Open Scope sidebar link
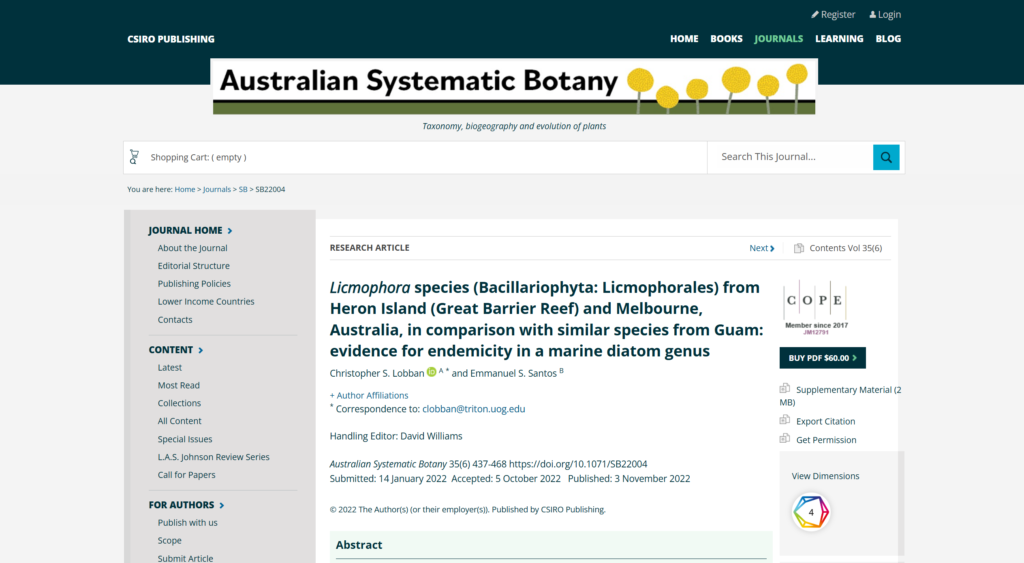The height and width of the screenshot is (563, 1024). click(x=170, y=541)
